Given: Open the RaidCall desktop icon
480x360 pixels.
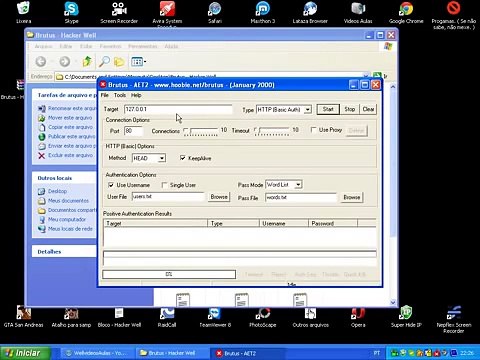Looking at the screenshot, I should 167,317.
